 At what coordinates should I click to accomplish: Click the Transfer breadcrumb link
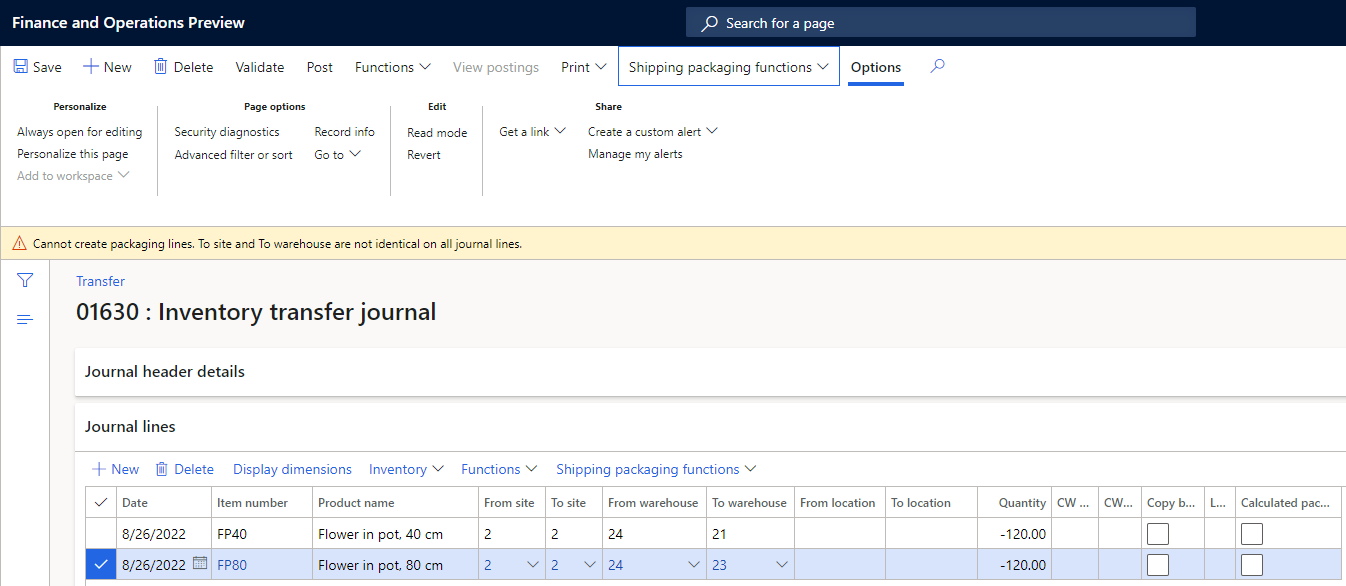point(100,281)
